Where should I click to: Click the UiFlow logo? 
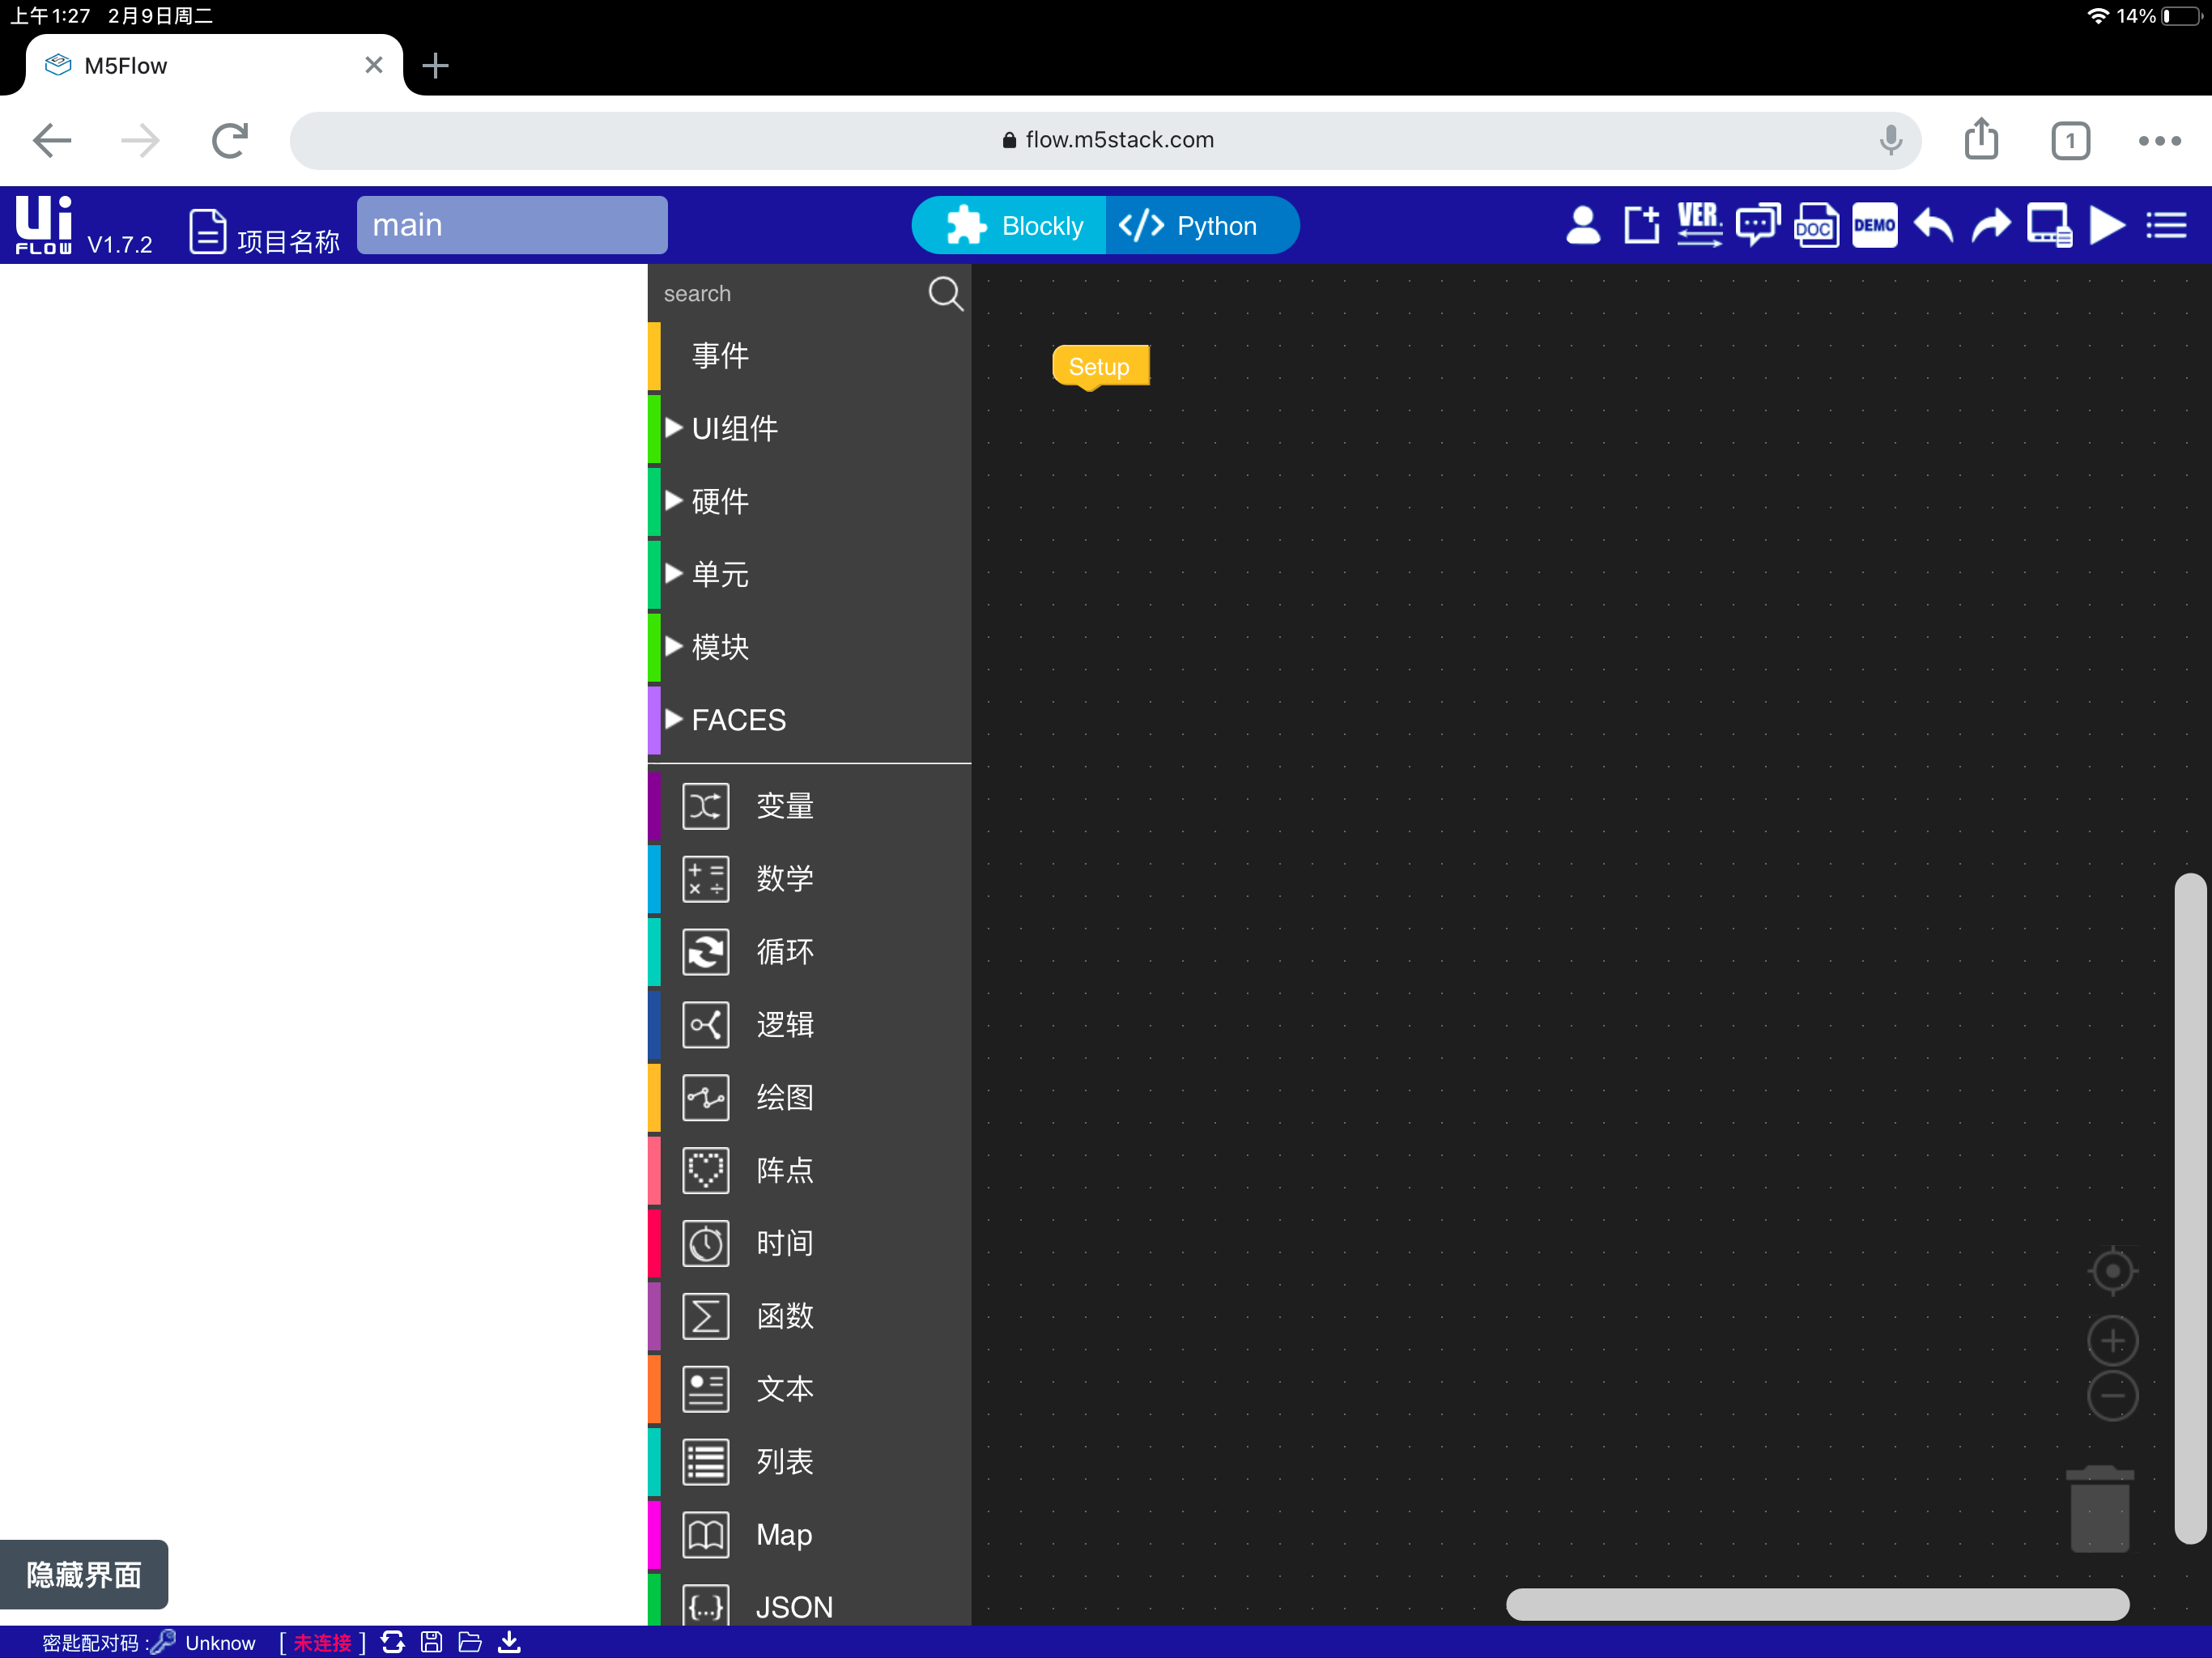click(x=44, y=225)
